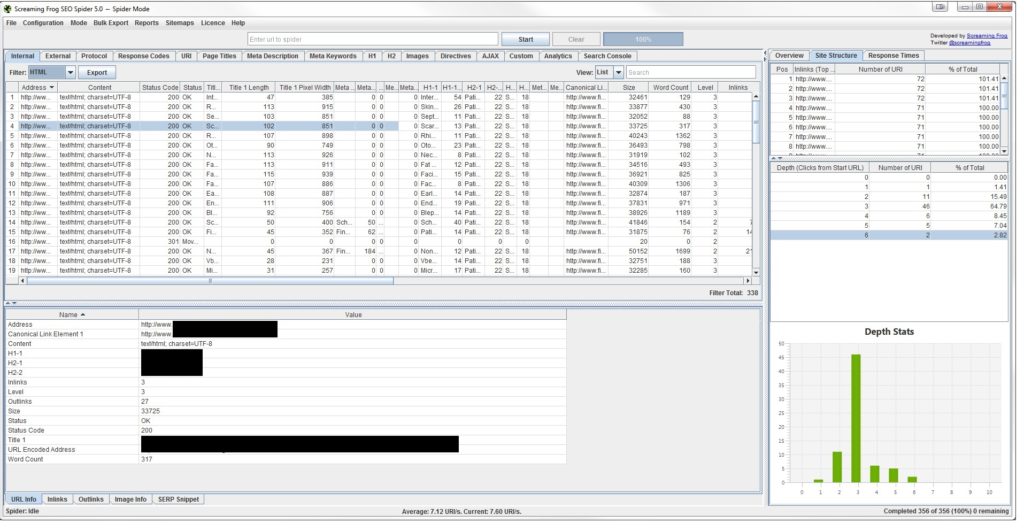The image size is (1024, 531).
Task: Open the Configuration menu
Action: 43,23
